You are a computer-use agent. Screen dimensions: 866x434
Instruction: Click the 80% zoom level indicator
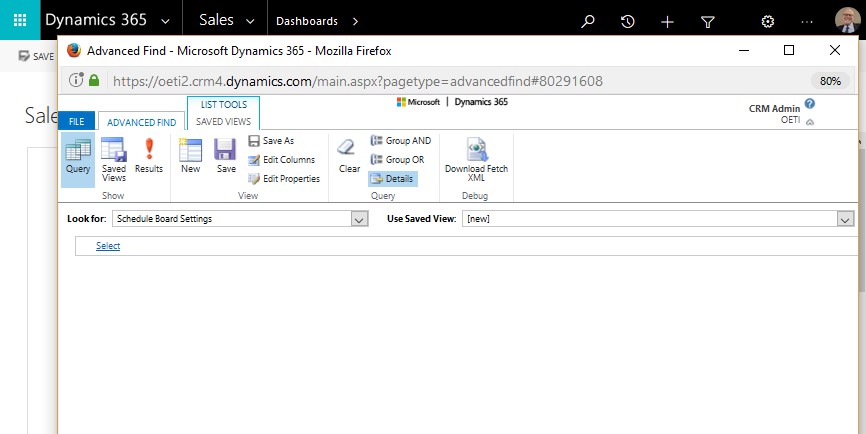(830, 81)
